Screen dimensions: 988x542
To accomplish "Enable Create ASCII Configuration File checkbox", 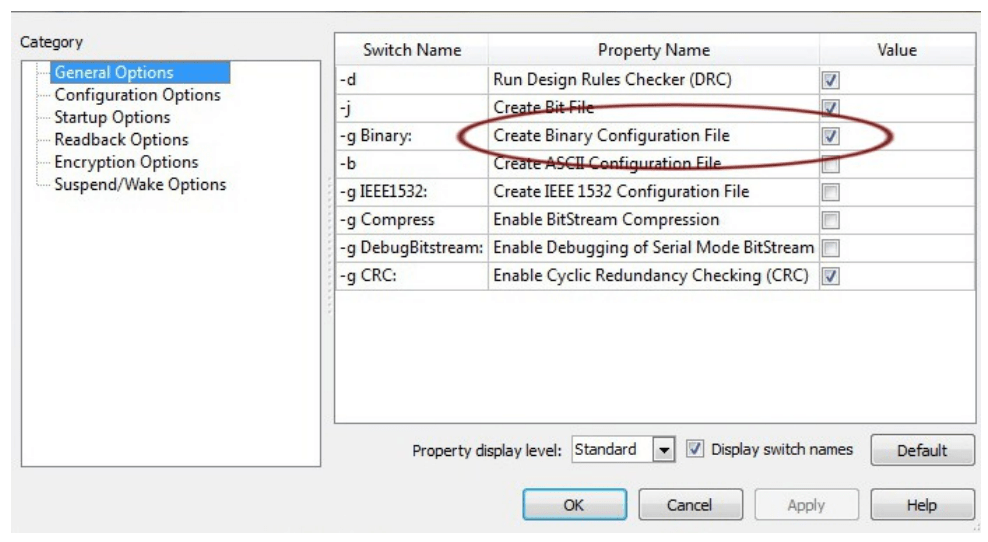I will (x=830, y=164).
